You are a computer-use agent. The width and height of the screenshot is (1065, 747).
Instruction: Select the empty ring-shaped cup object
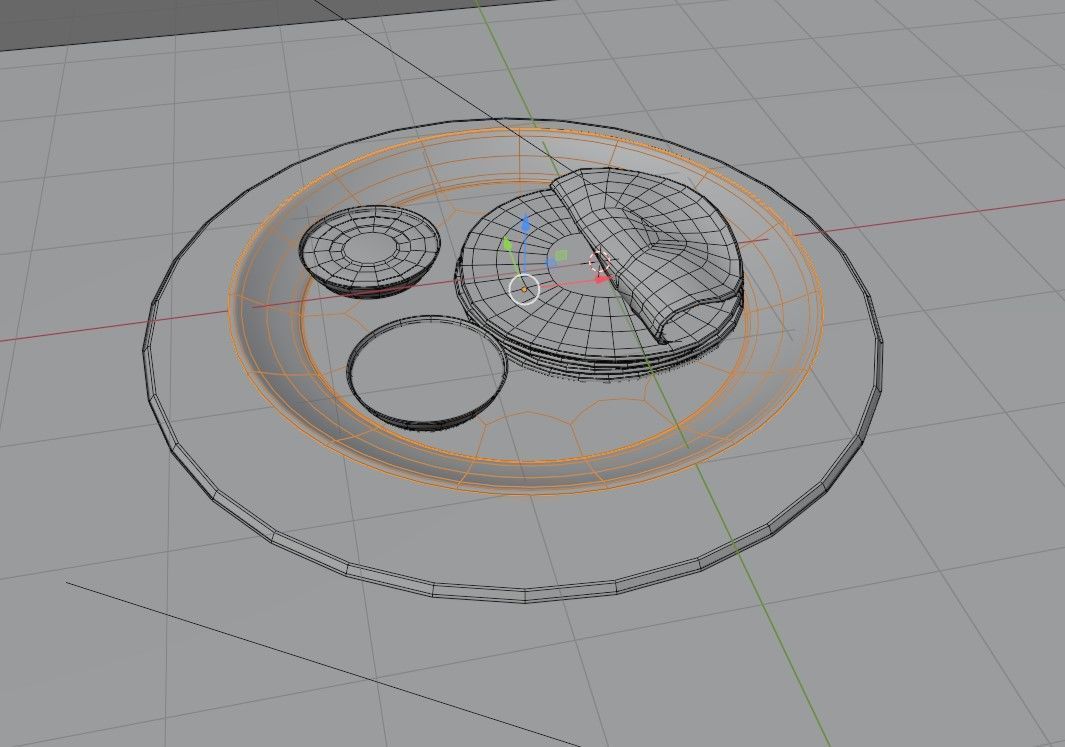click(x=427, y=372)
